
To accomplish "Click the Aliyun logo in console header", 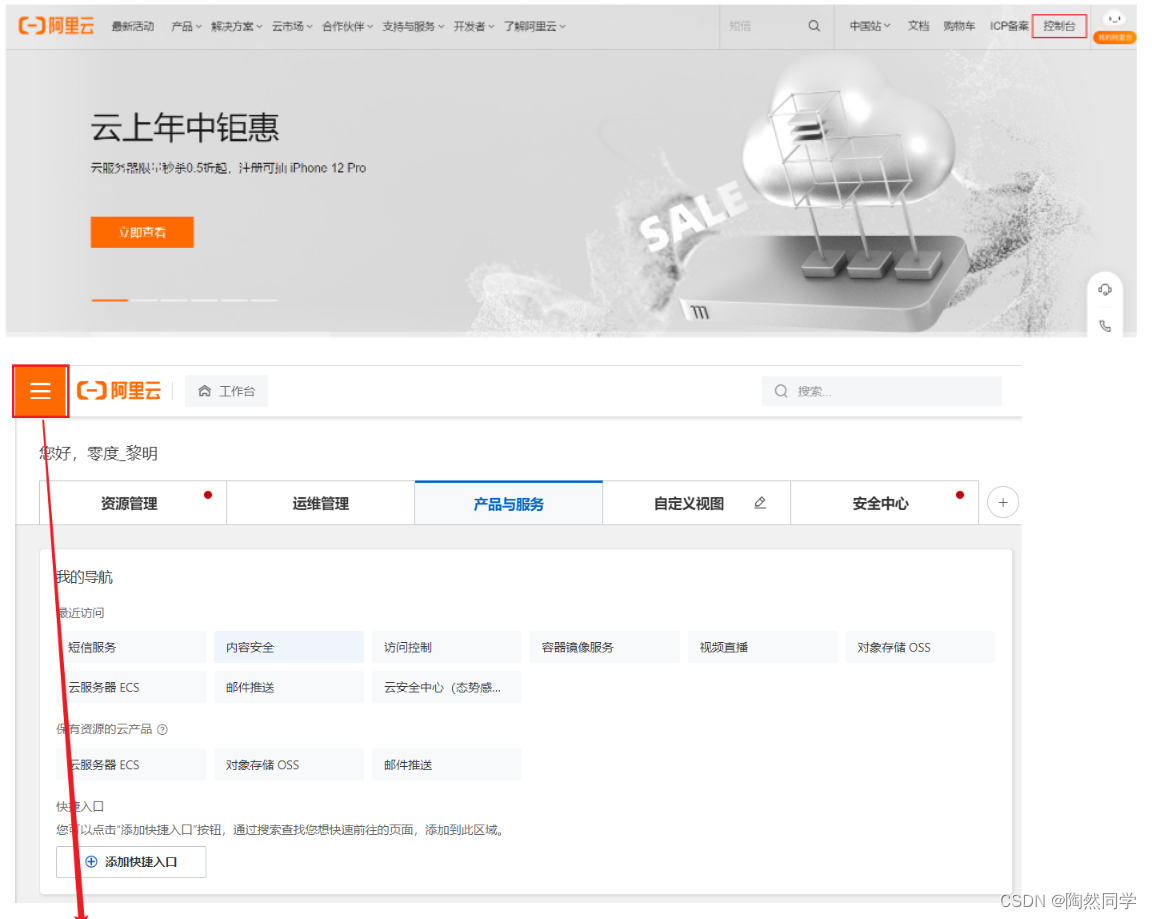I will (119, 391).
